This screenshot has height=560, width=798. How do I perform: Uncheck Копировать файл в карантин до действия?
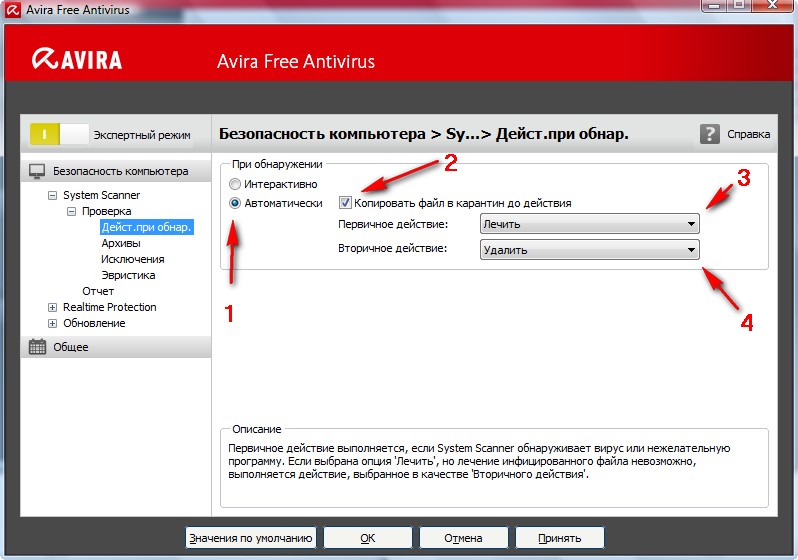(x=345, y=203)
